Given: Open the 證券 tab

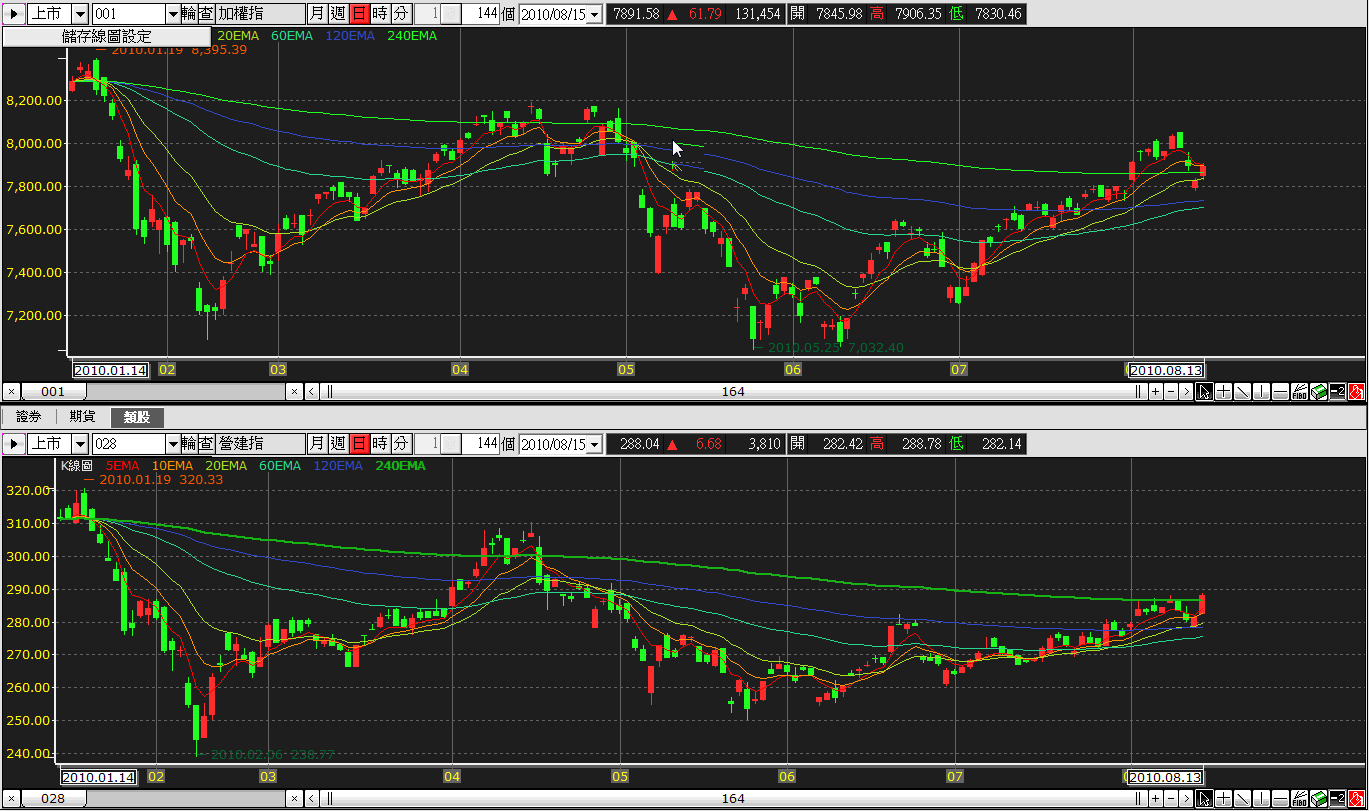Looking at the screenshot, I should [28, 417].
